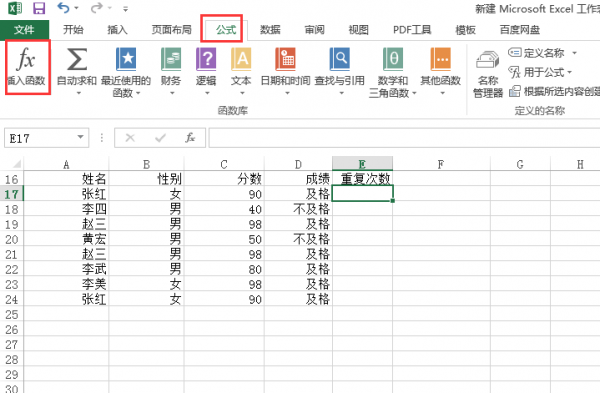Click Create from Selection (根据所选内容创建)

coord(554,91)
